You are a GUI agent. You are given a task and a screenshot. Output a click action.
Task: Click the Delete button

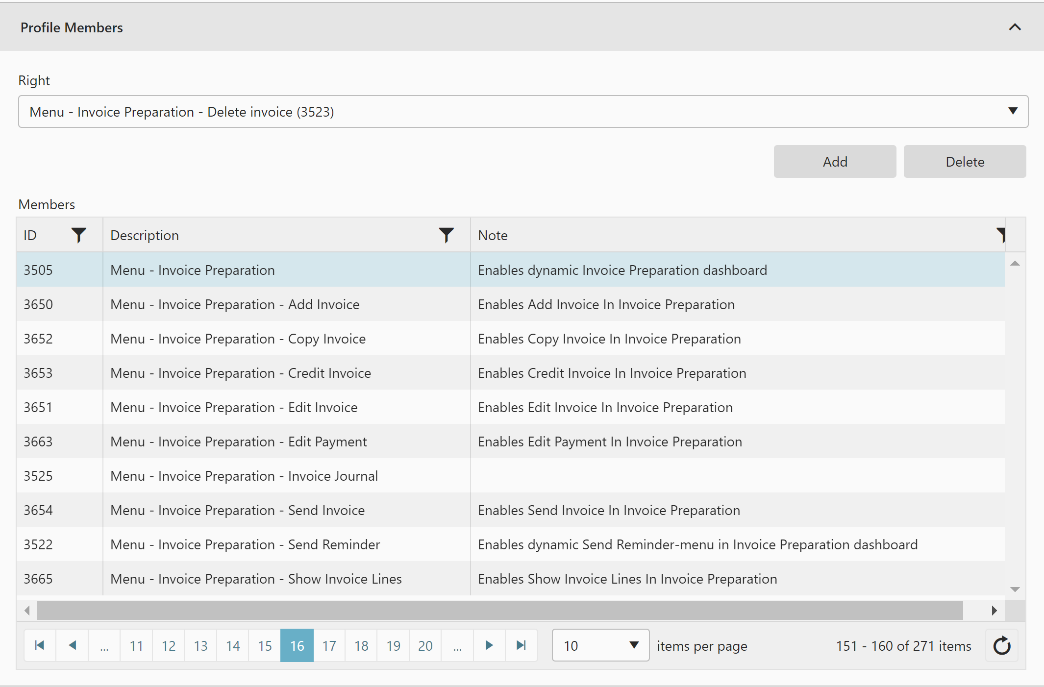965,162
